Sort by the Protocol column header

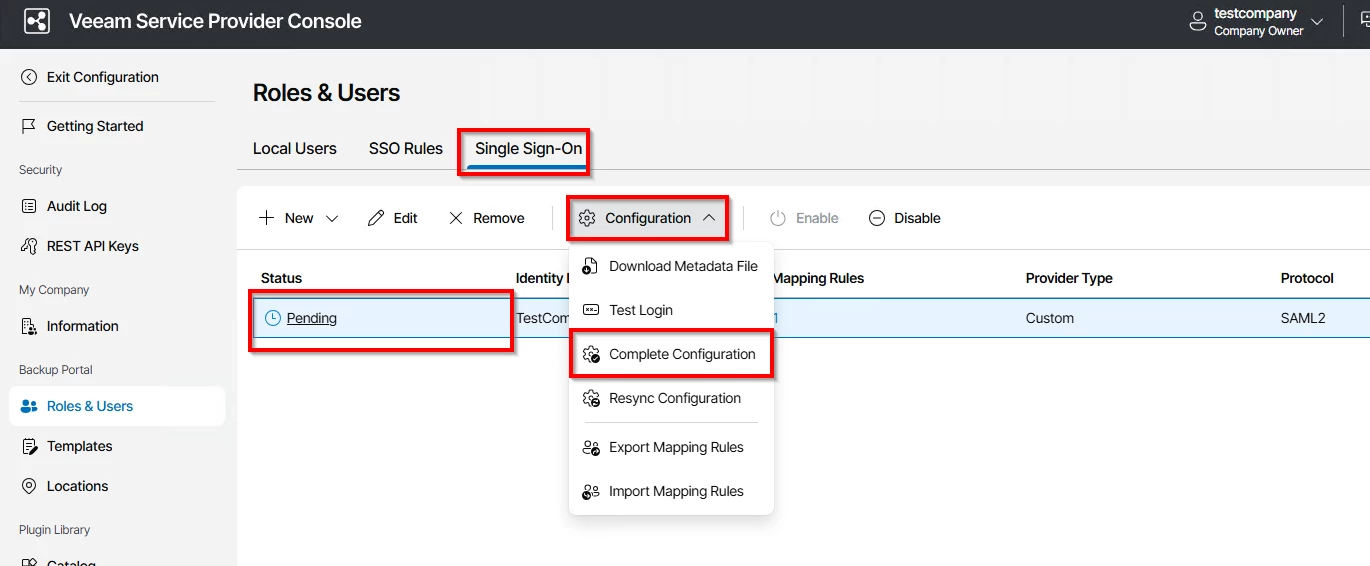(1307, 278)
